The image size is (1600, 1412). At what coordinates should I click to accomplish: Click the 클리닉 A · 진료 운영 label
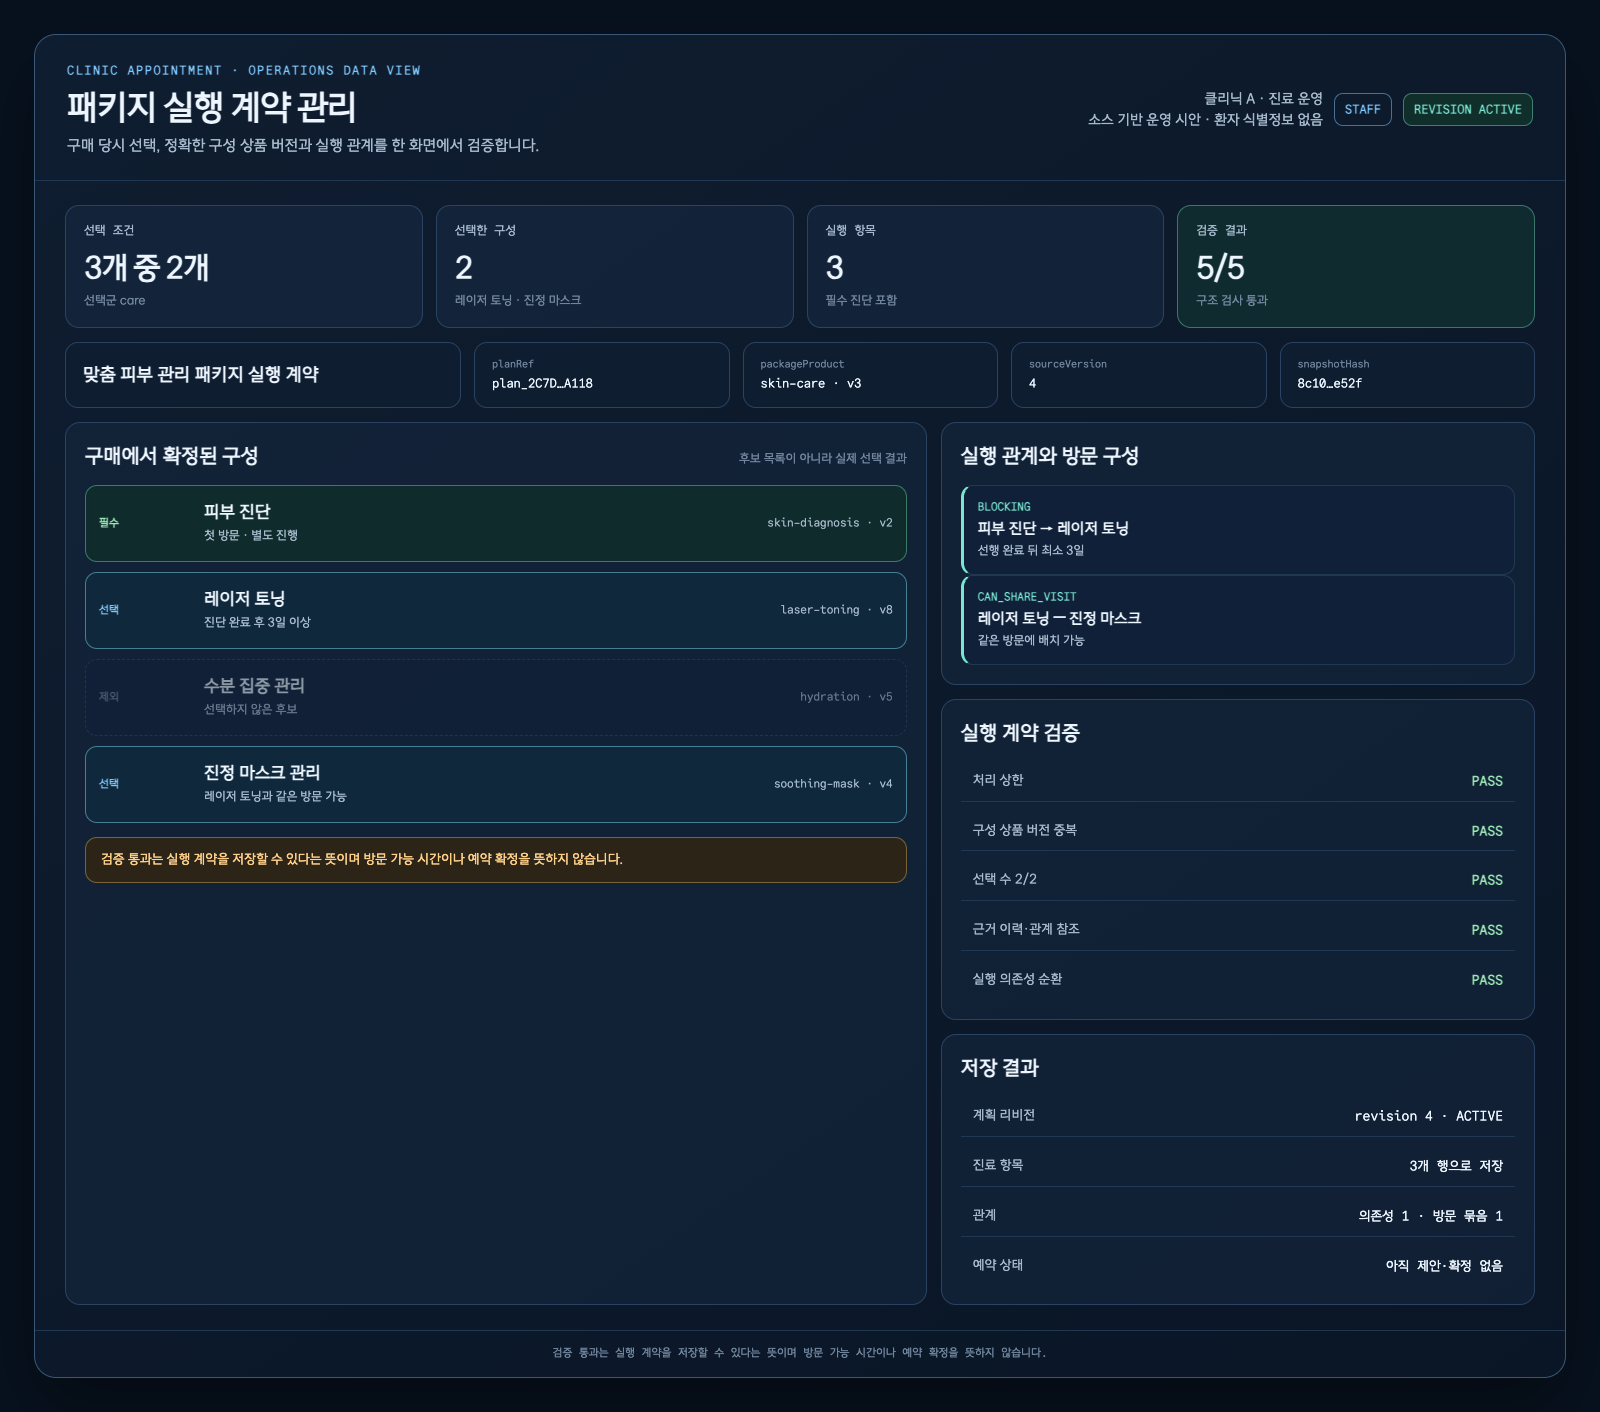(x=1263, y=98)
